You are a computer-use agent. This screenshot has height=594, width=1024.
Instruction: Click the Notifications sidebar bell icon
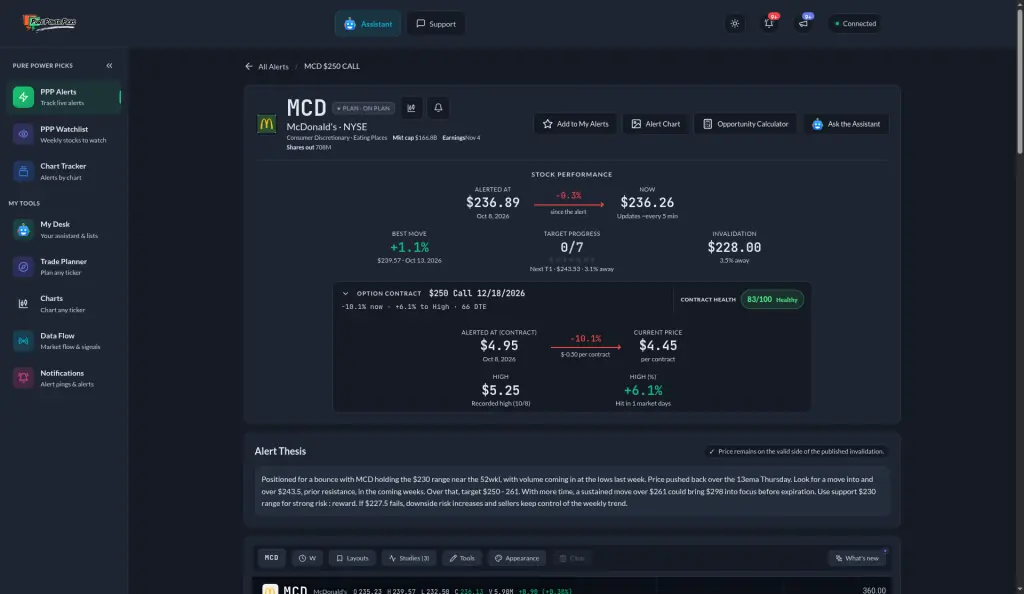24,378
